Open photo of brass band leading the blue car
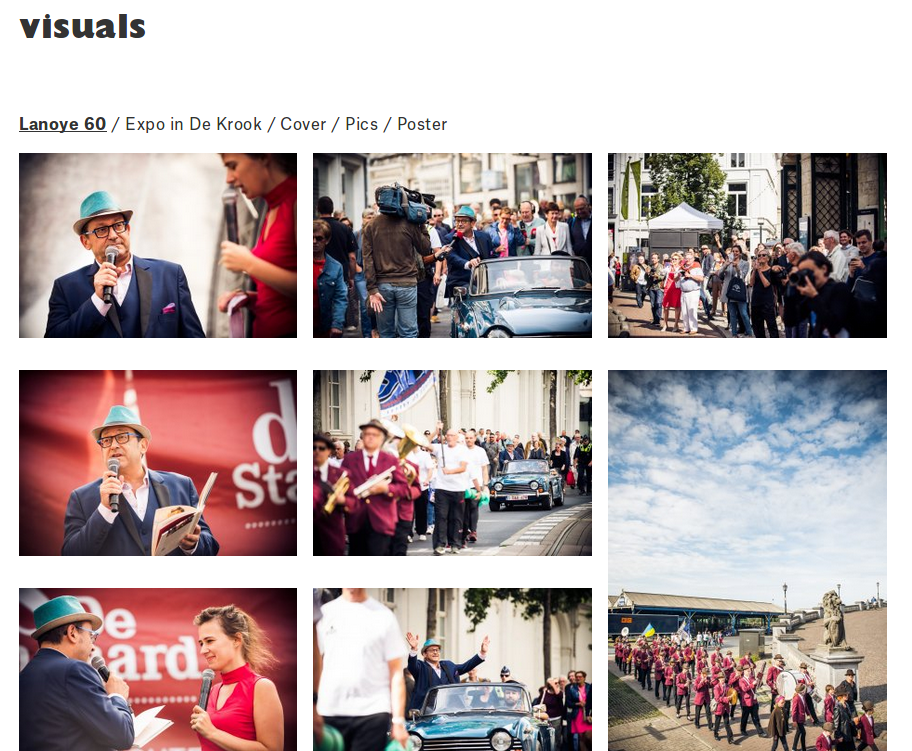Image resolution: width=912 pixels, height=751 pixels. [x=452, y=463]
